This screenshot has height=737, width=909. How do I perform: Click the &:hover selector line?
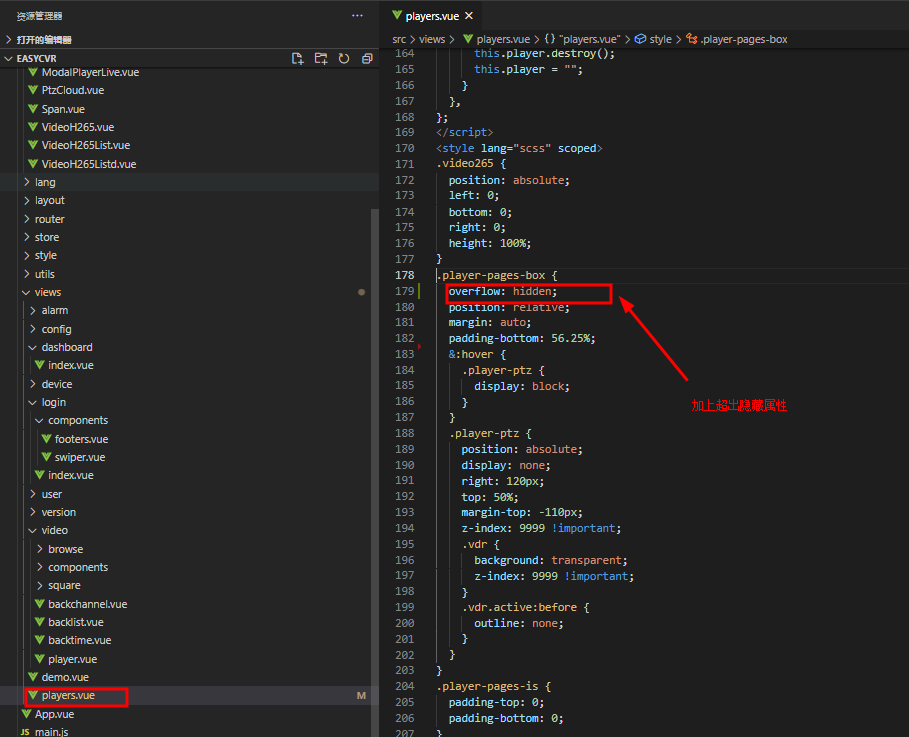point(477,354)
